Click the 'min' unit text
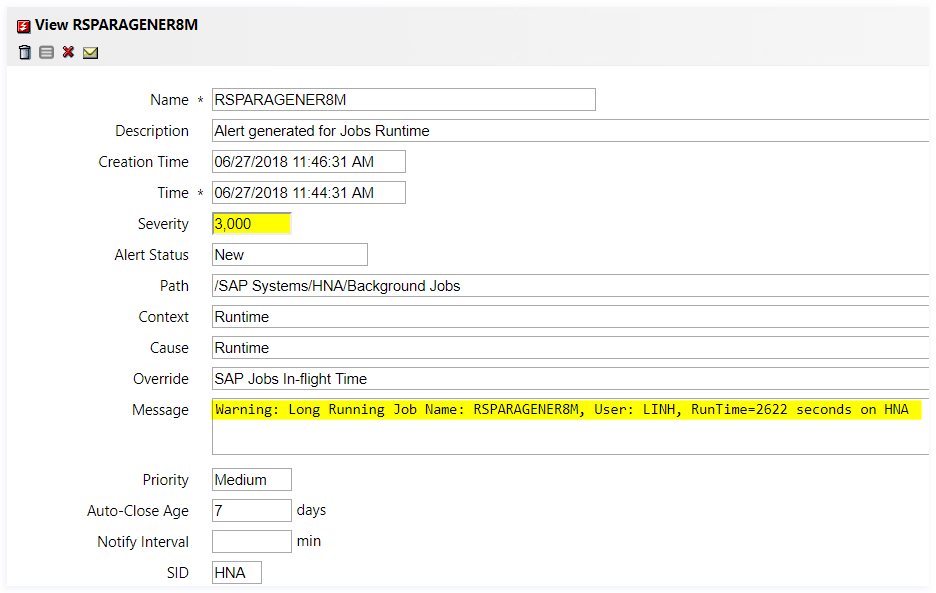This screenshot has width=936, height=593. (x=309, y=542)
